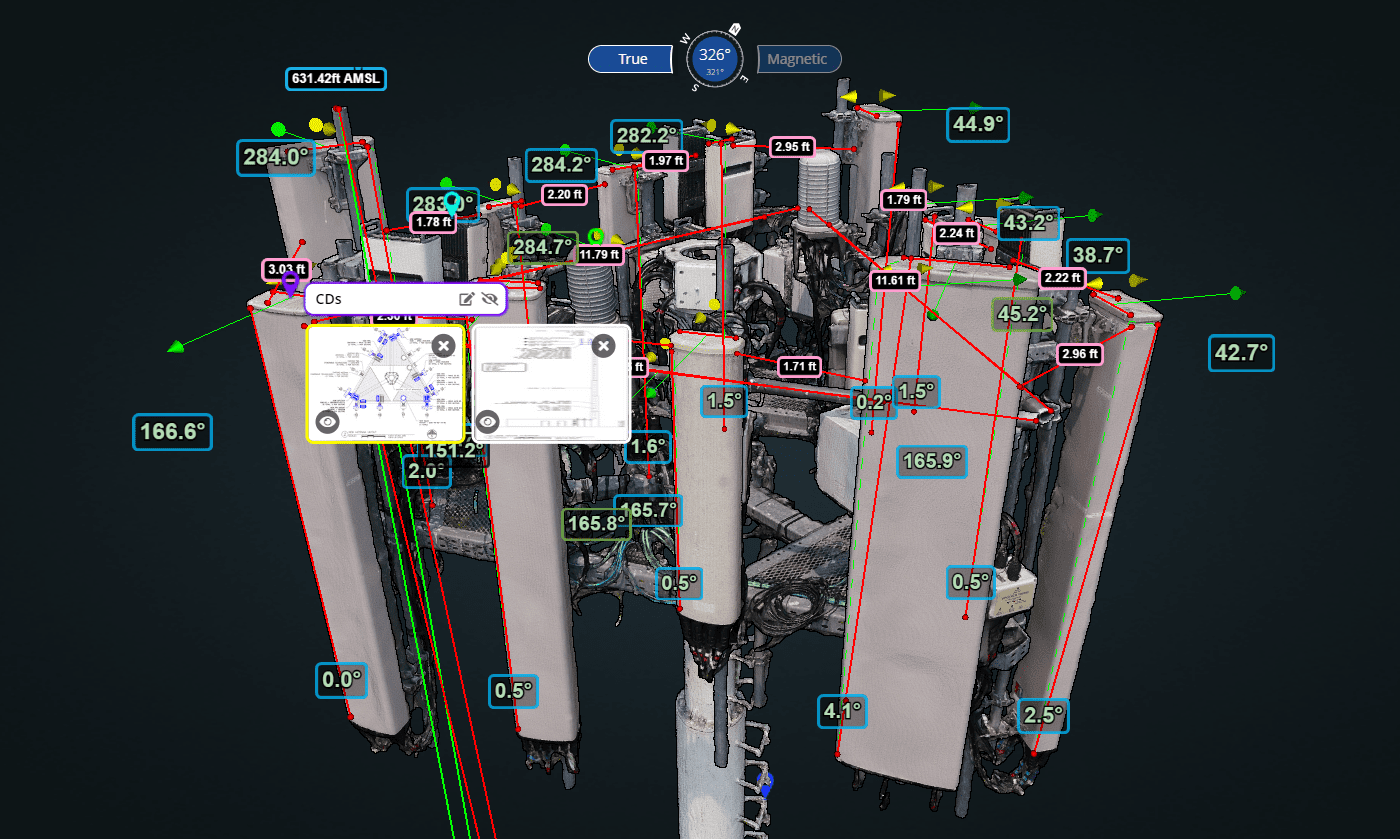Select the 42.7° azimuth label on the right
Image resolution: width=1400 pixels, height=839 pixels.
coord(1242,354)
